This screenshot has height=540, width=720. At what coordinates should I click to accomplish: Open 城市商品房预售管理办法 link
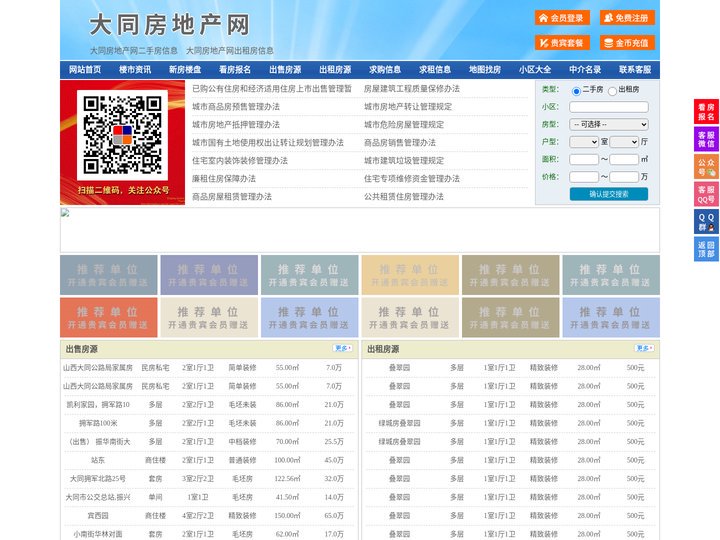[236, 107]
